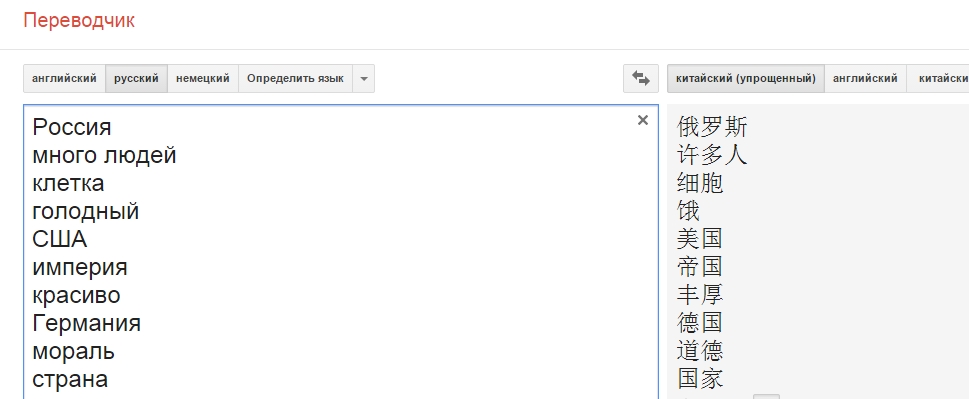
Task: Choose Определить язык auto-detect option
Action: pyautogui.click(x=295, y=78)
